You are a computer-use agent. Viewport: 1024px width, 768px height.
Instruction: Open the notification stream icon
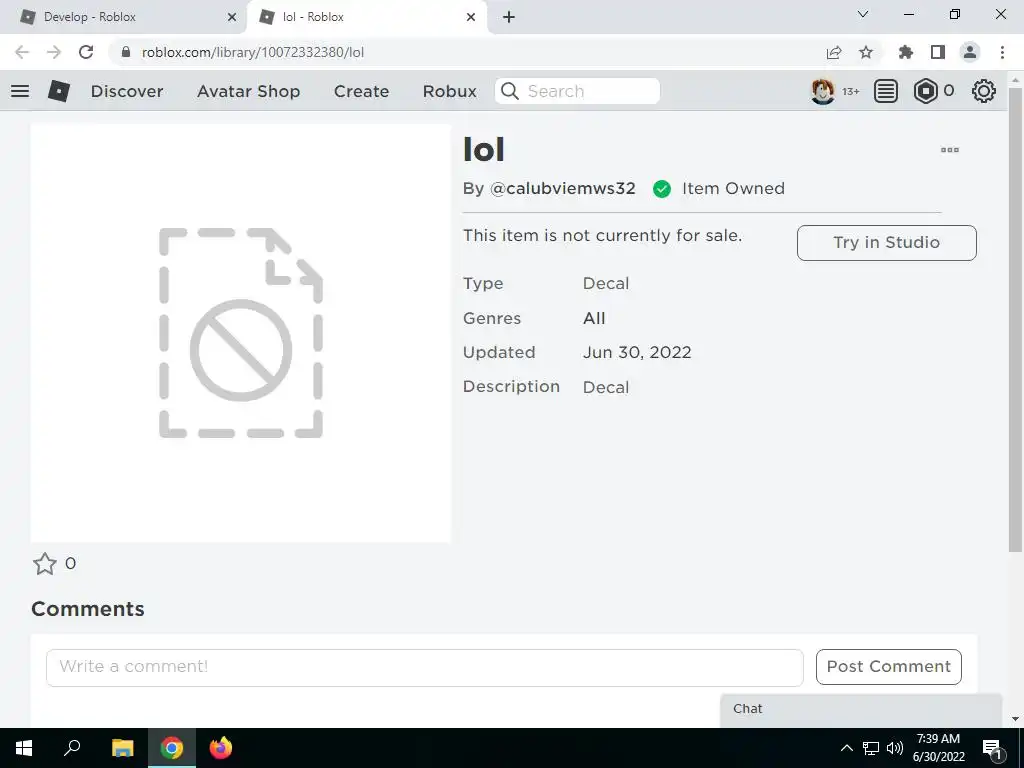pos(886,91)
